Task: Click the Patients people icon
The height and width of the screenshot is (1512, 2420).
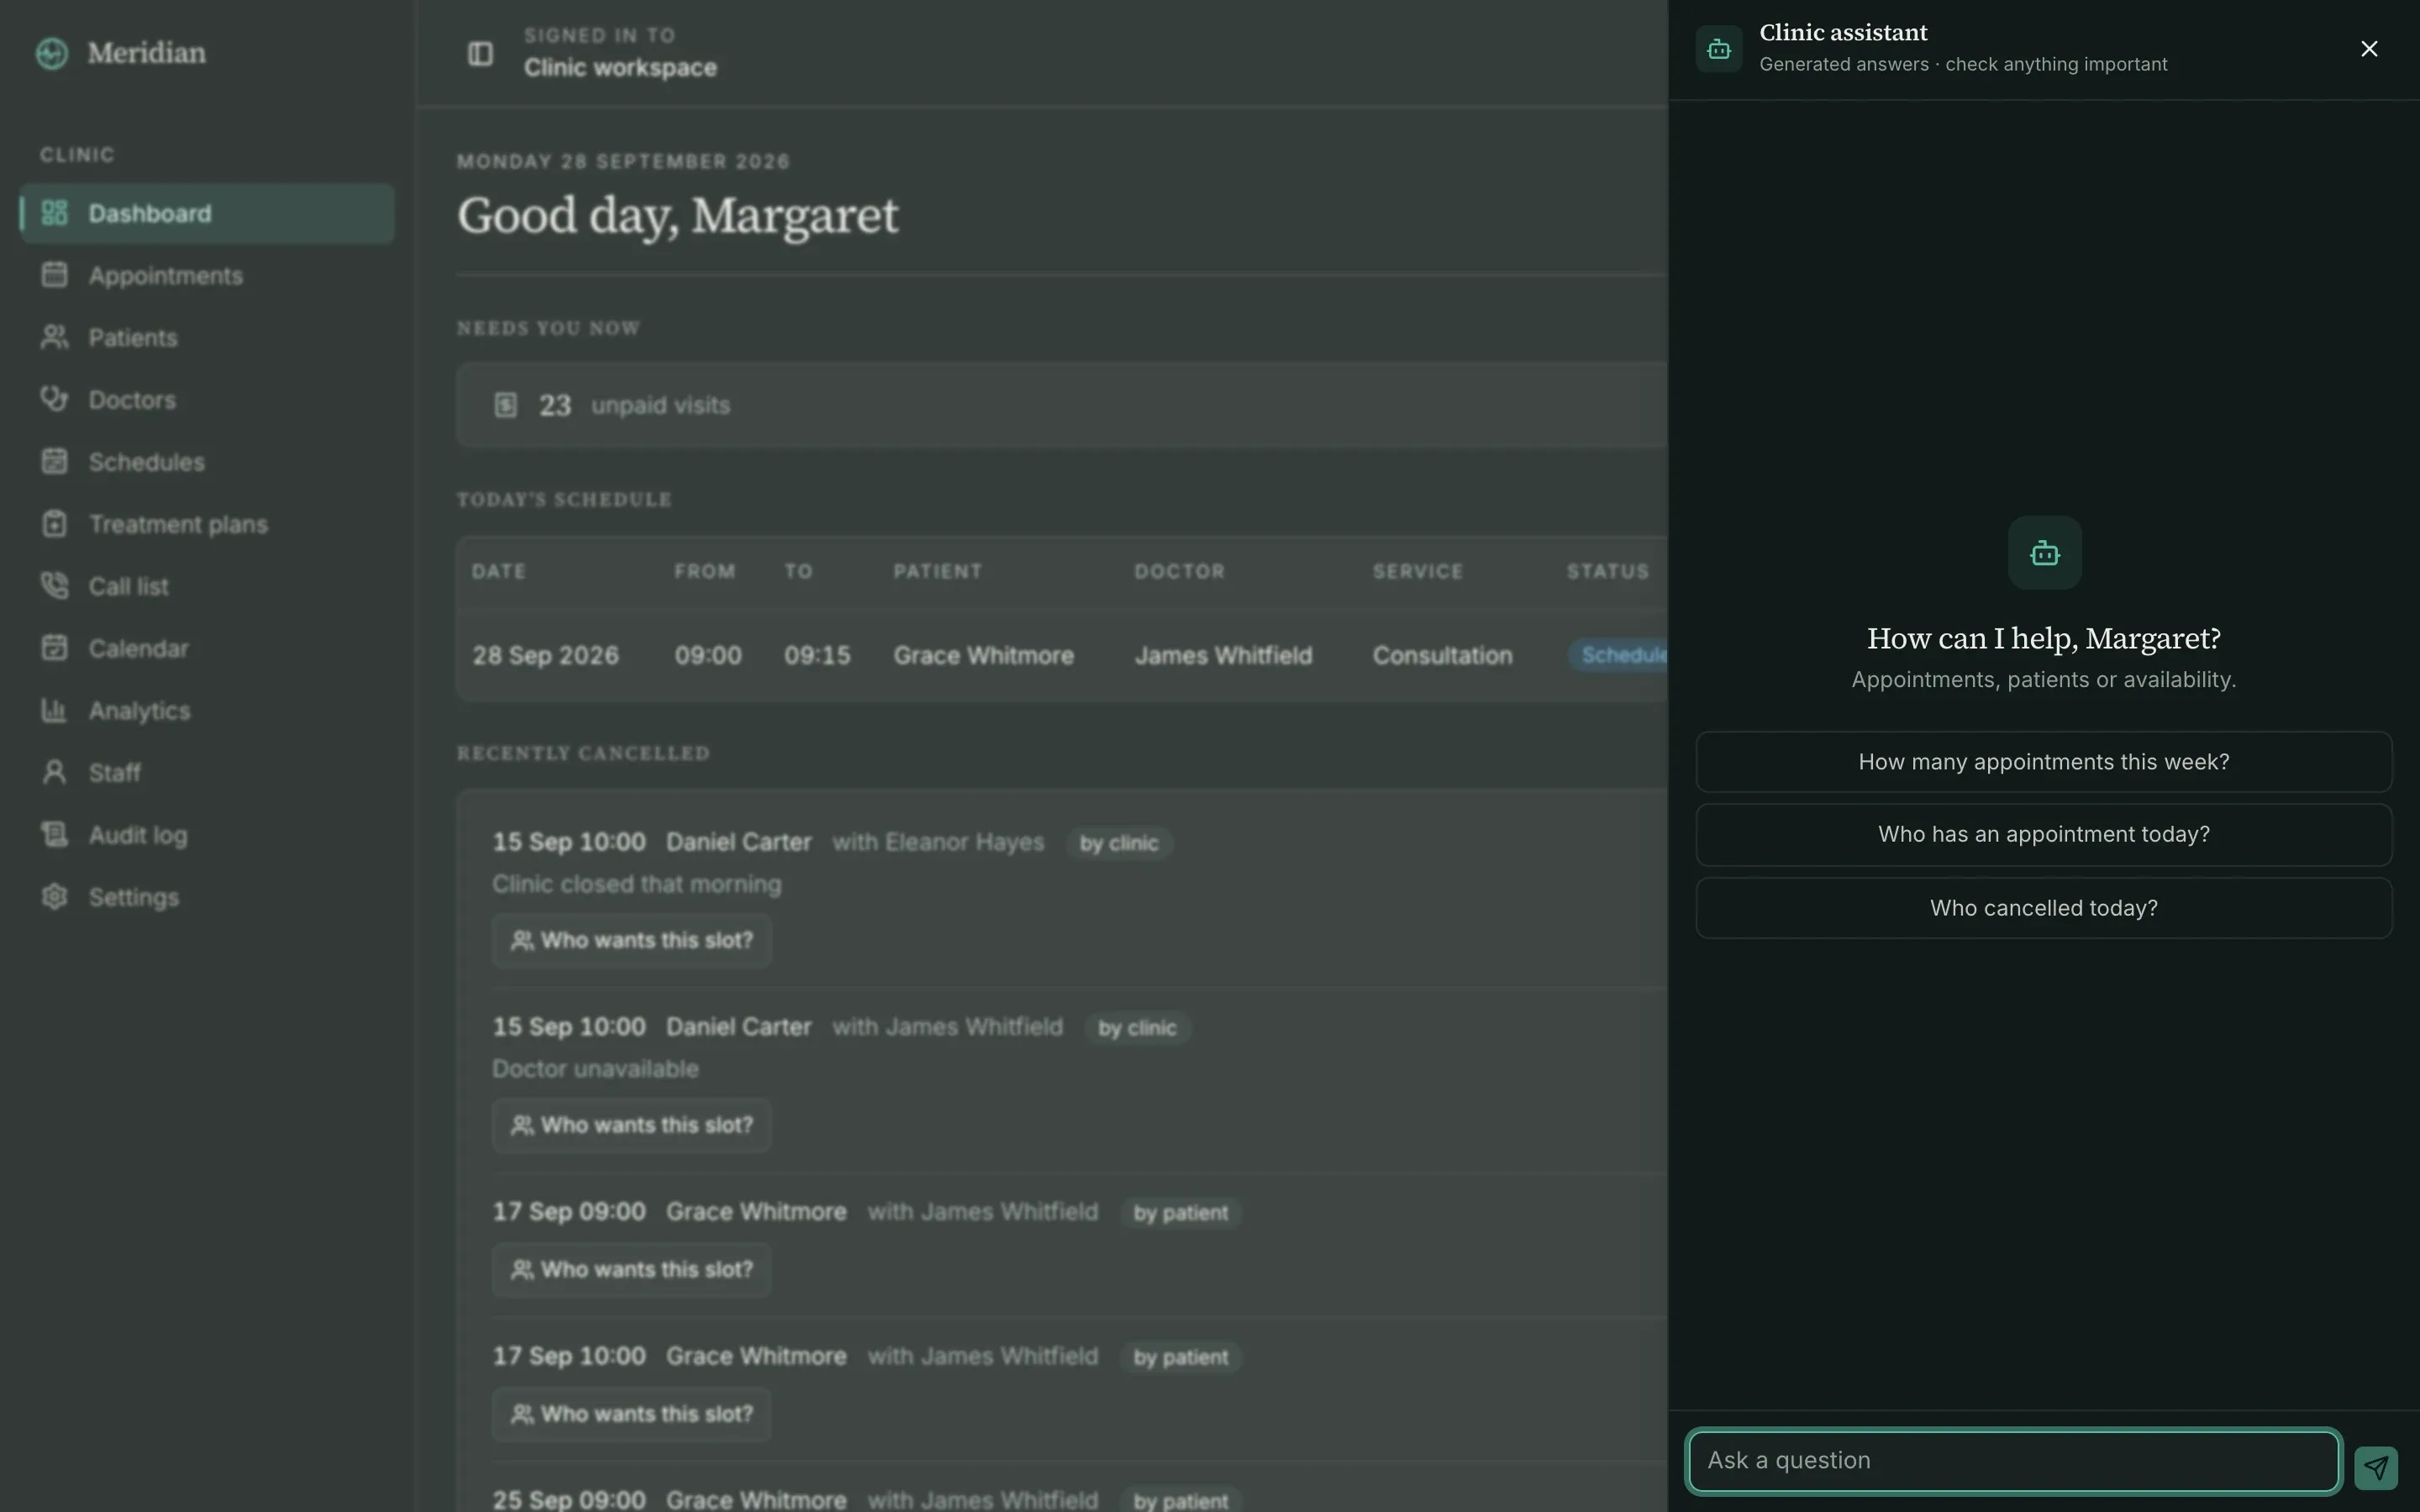Action: point(54,337)
